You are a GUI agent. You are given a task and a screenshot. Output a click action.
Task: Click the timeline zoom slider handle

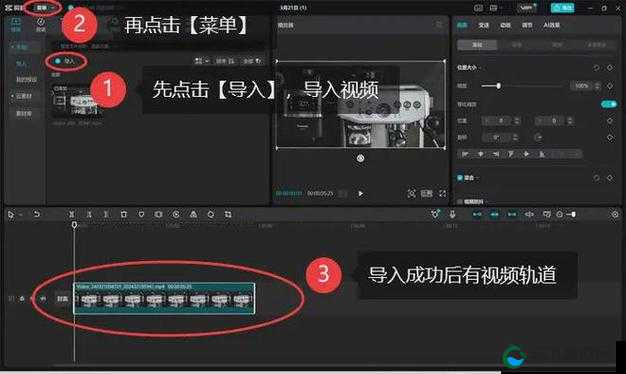pos(573,214)
